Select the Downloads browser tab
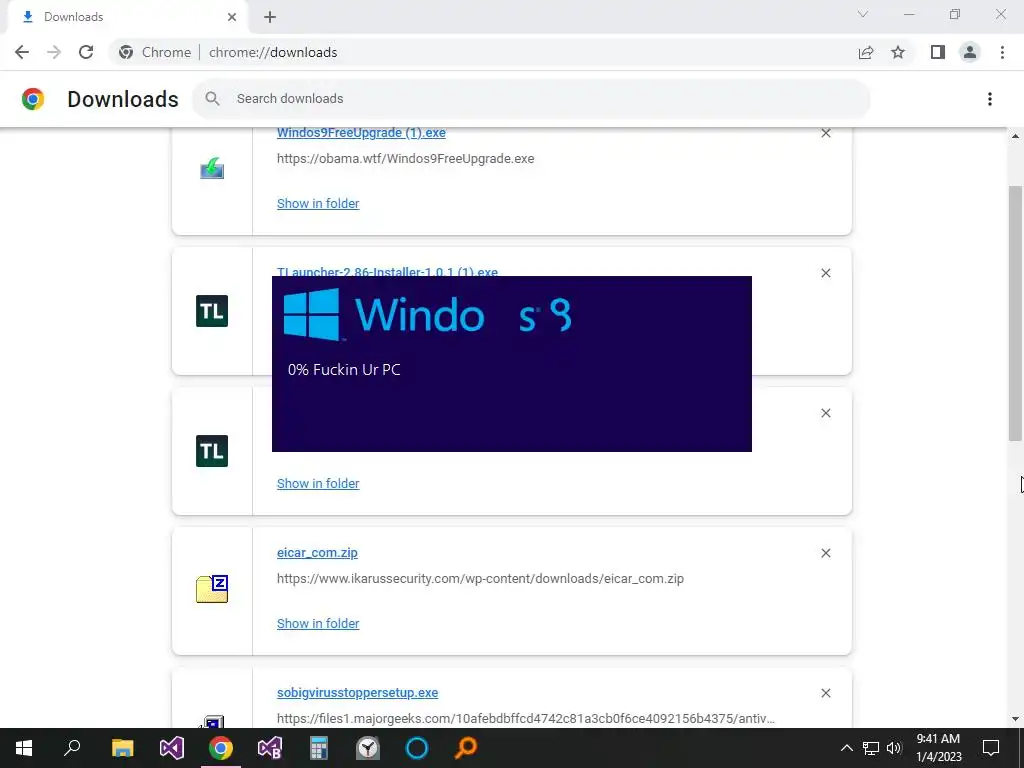This screenshot has width=1024, height=768. 128,18
